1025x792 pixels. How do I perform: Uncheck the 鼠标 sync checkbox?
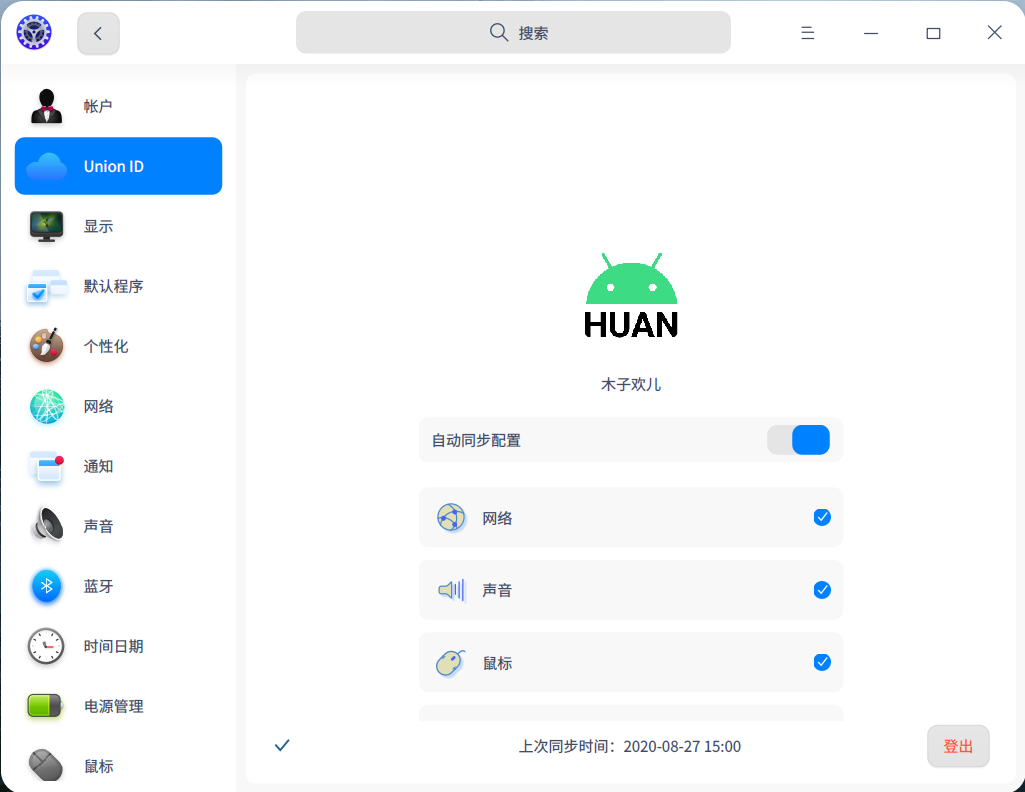pyautogui.click(x=822, y=663)
